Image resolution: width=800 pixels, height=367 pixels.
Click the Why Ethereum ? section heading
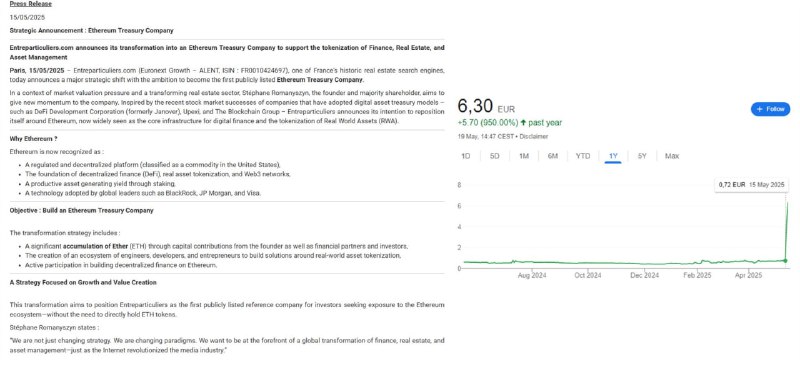pyautogui.click(x=34, y=139)
